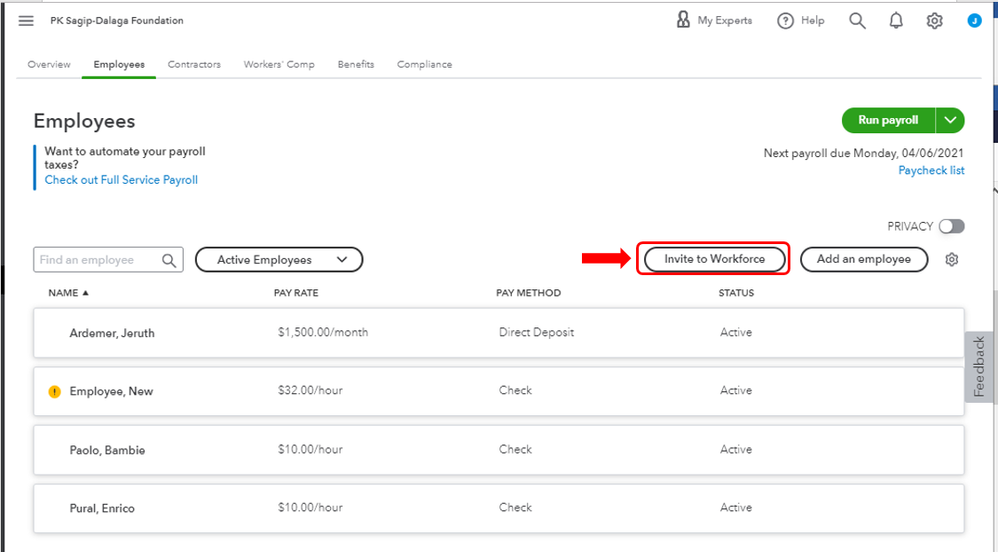The image size is (998, 552).
Task: Open the notifications bell
Action: coord(896,21)
